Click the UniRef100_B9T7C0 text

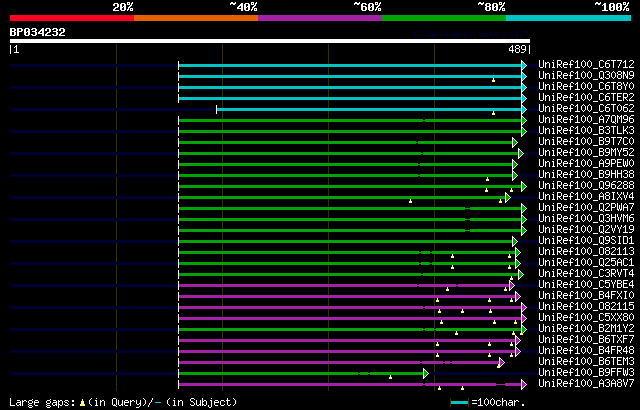tap(586, 141)
